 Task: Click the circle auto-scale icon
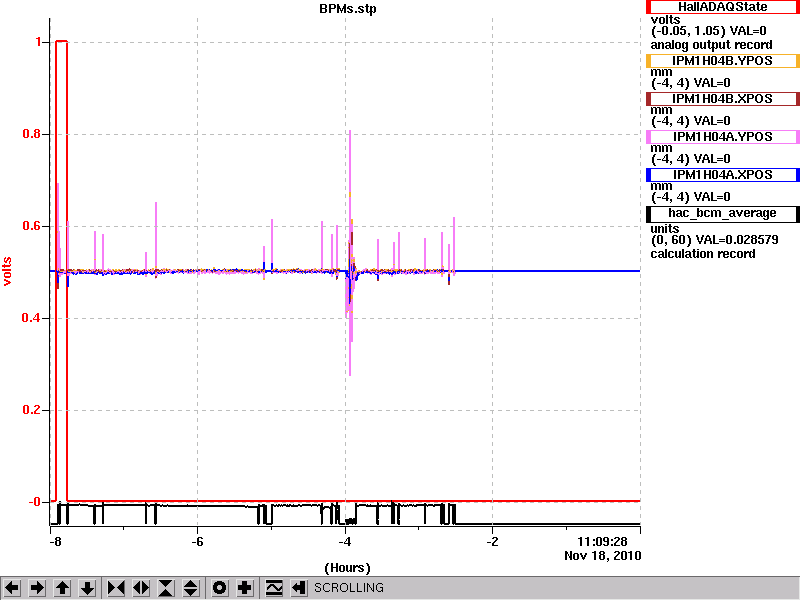pos(220,588)
